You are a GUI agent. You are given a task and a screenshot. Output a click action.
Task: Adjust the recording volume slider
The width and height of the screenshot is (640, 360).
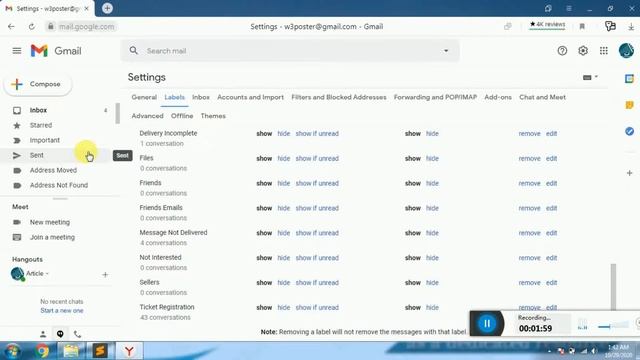point(613,326)
